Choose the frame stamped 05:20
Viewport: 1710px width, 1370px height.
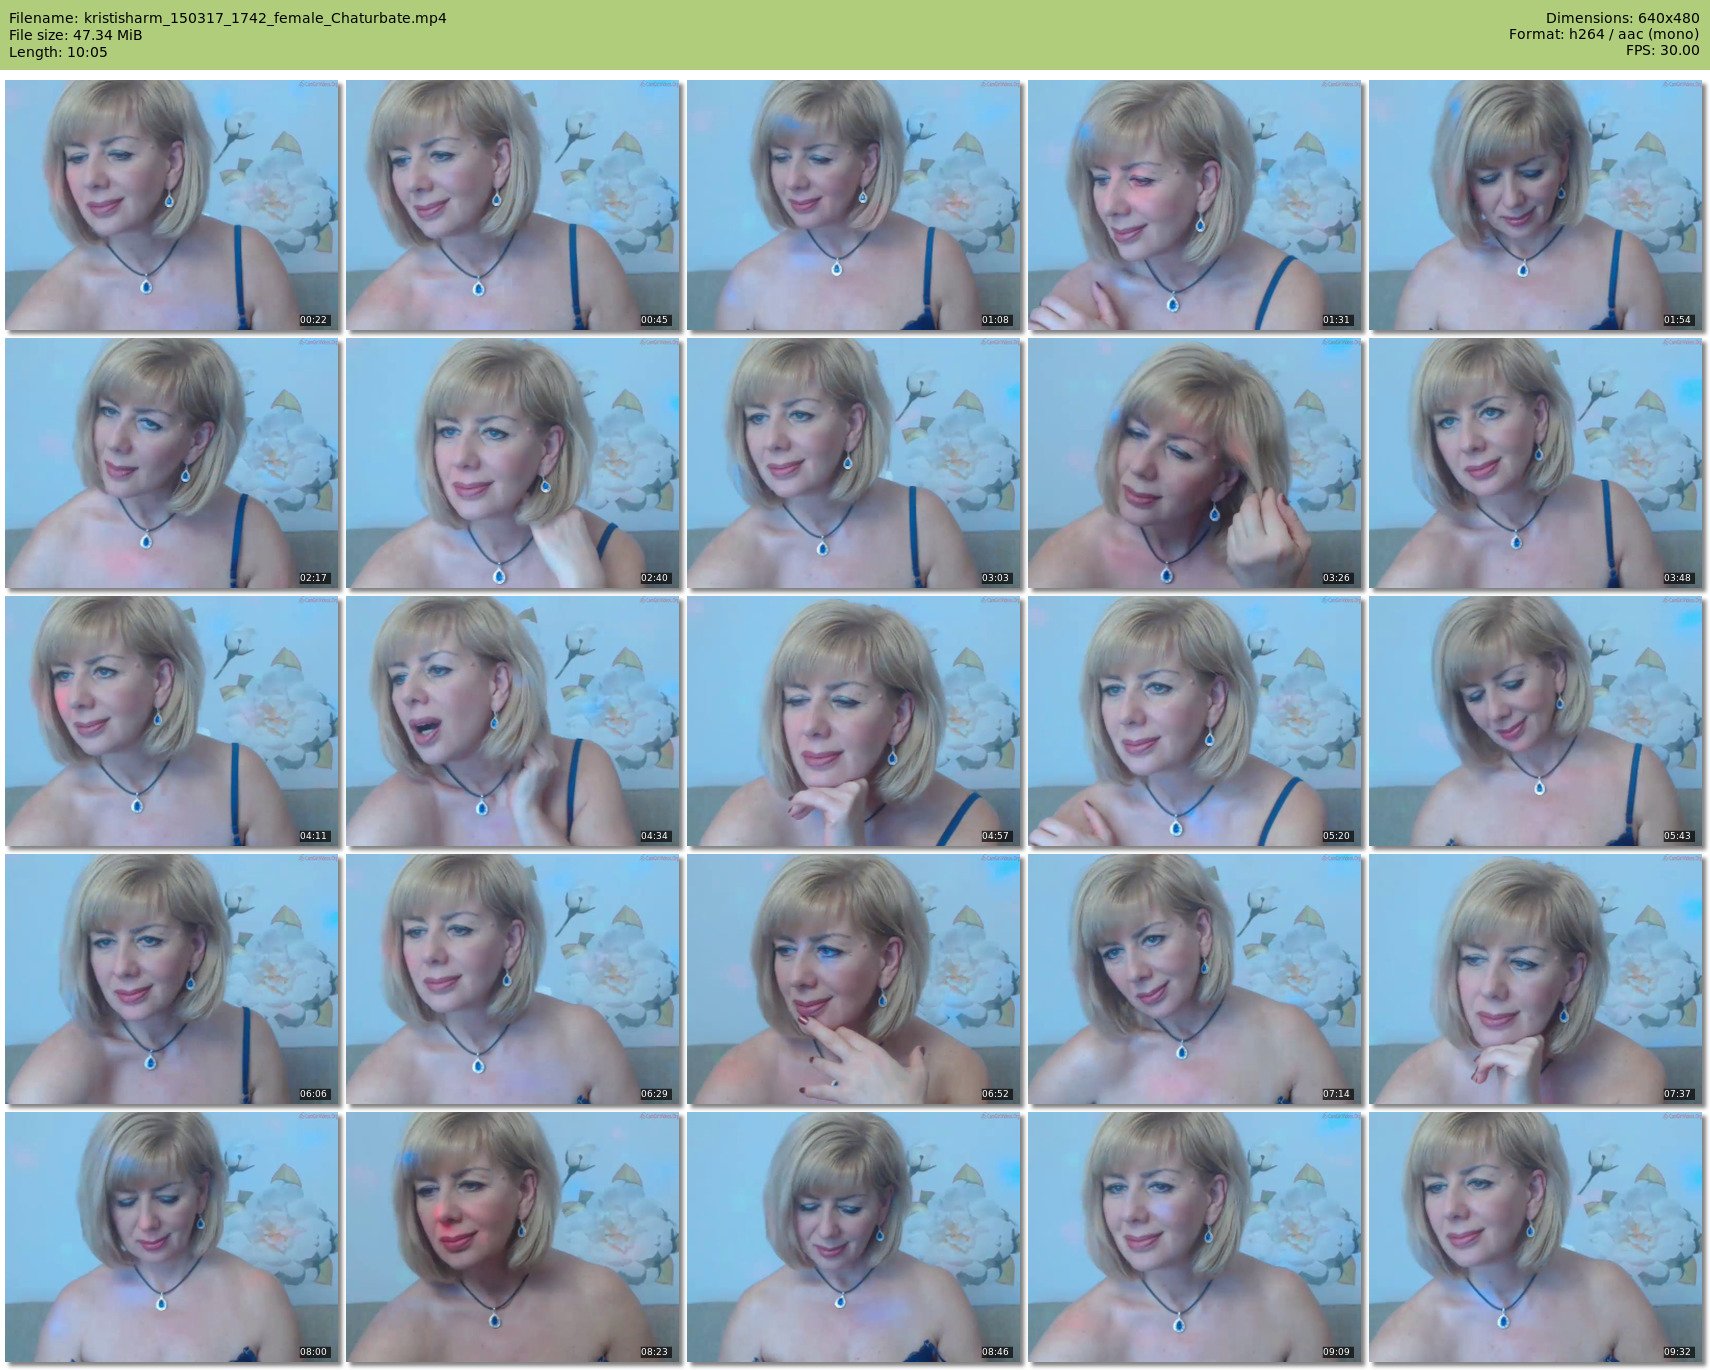(1195, 721)
